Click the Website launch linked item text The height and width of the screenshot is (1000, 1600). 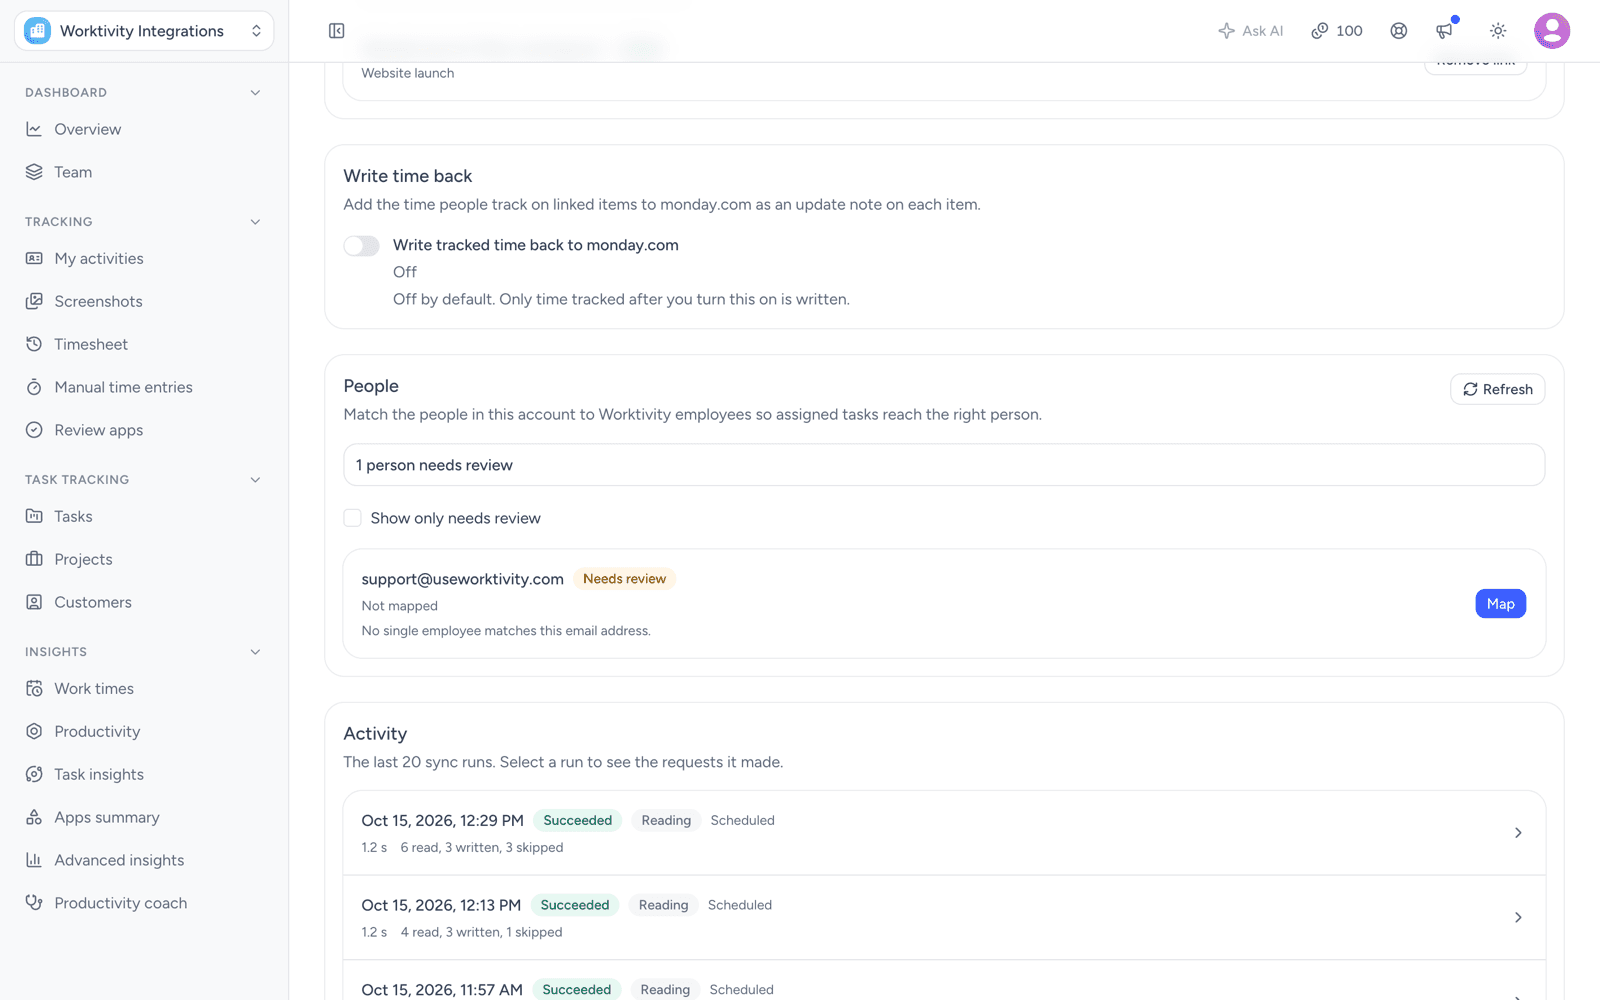[x=408, y=73]
